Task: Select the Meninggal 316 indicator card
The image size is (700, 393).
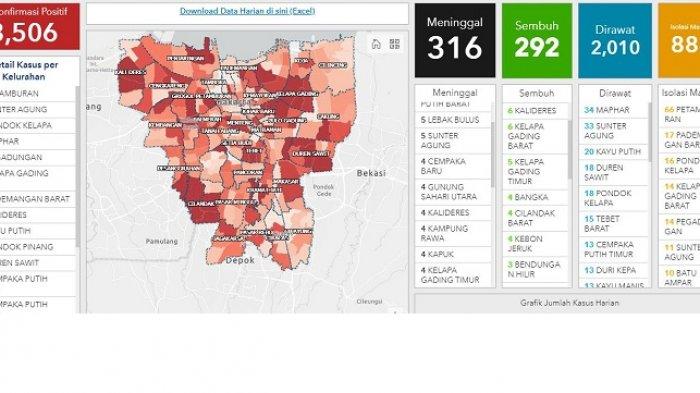Action: pos(454,40)
